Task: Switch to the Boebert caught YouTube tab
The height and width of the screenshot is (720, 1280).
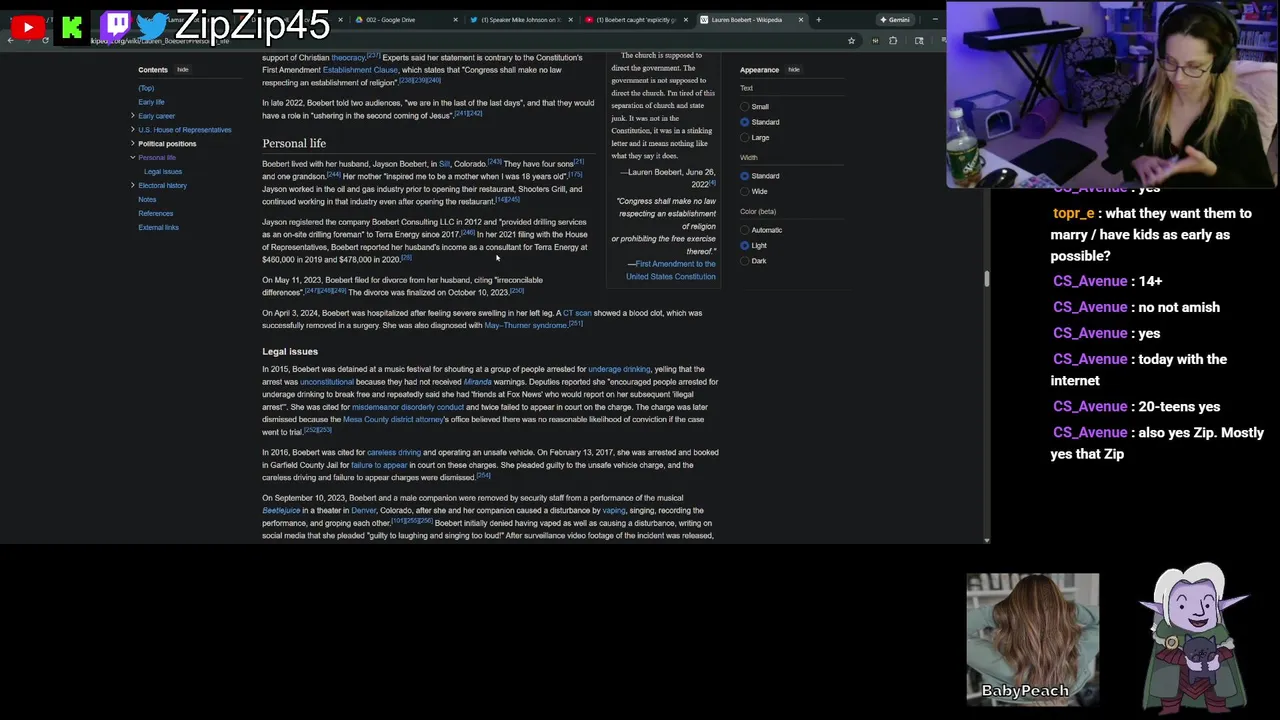Action: click(636, 20)
